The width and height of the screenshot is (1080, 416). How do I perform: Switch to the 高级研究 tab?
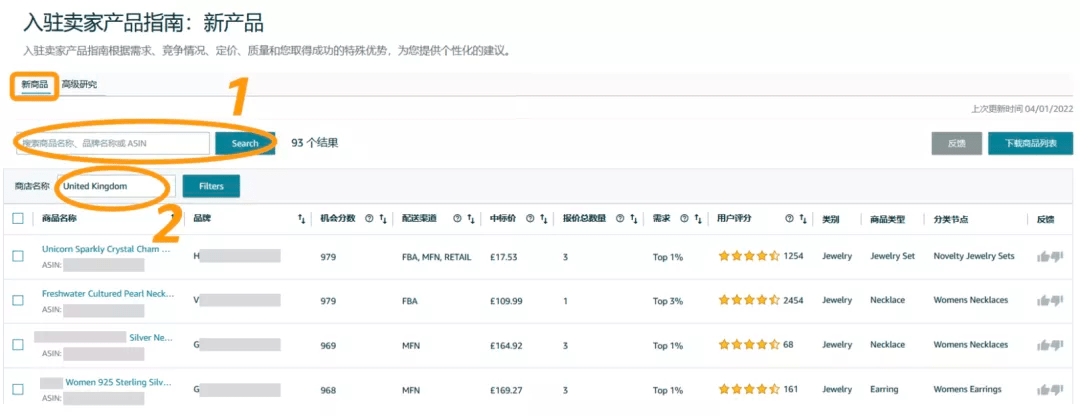pos(79,84)
